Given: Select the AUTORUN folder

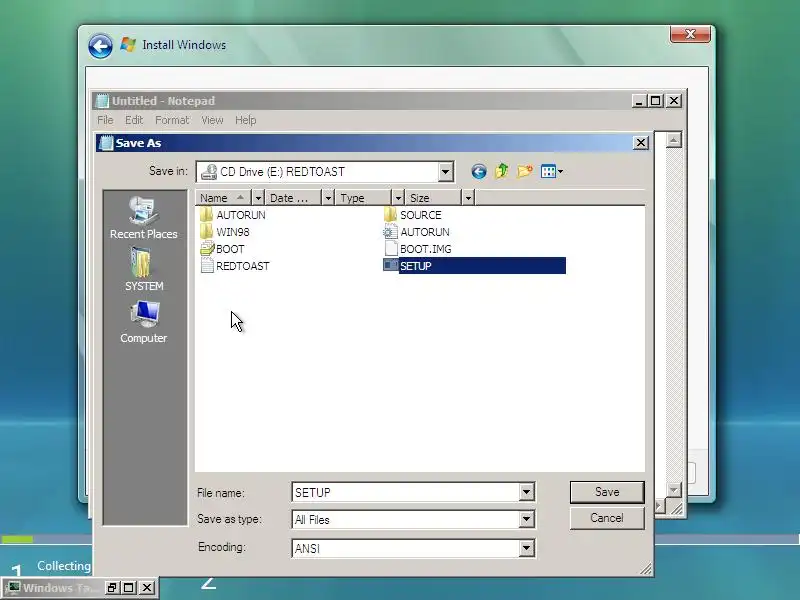Looking at the screenshot, I should [x=233, y=215].
